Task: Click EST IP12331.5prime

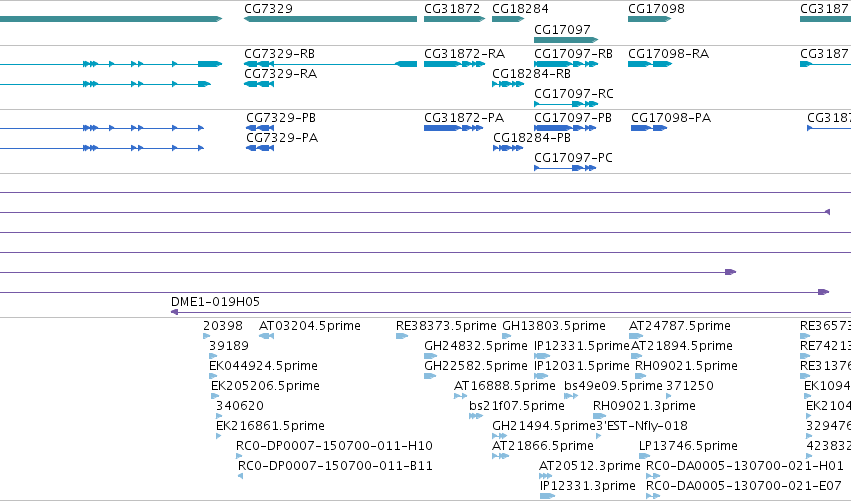Action: coord(581,346)
